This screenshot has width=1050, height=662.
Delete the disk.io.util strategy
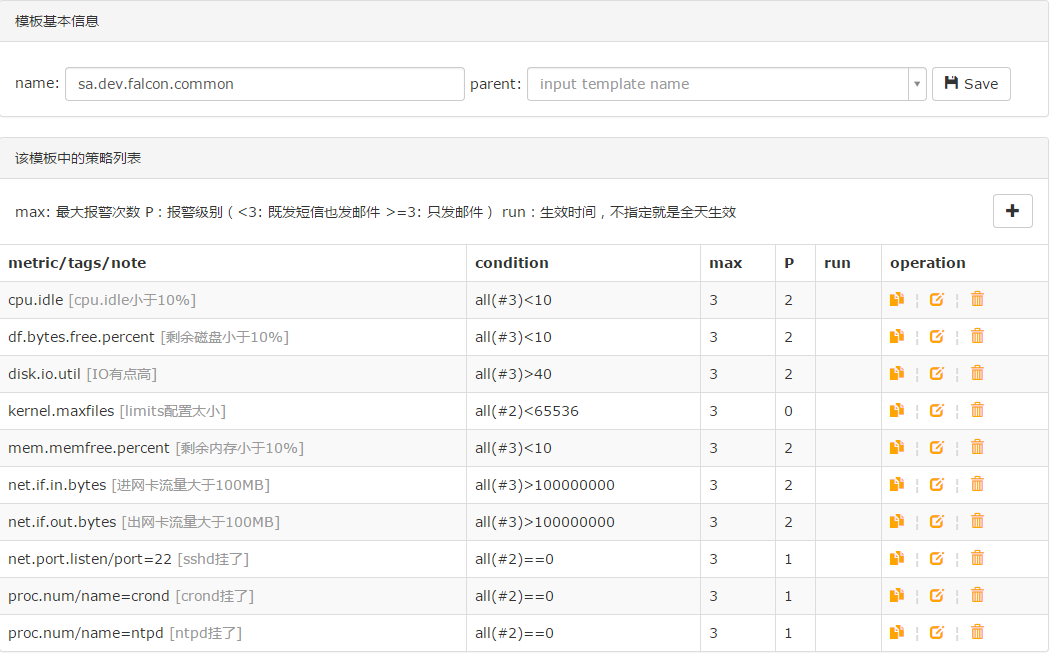[x=978, y=374]
